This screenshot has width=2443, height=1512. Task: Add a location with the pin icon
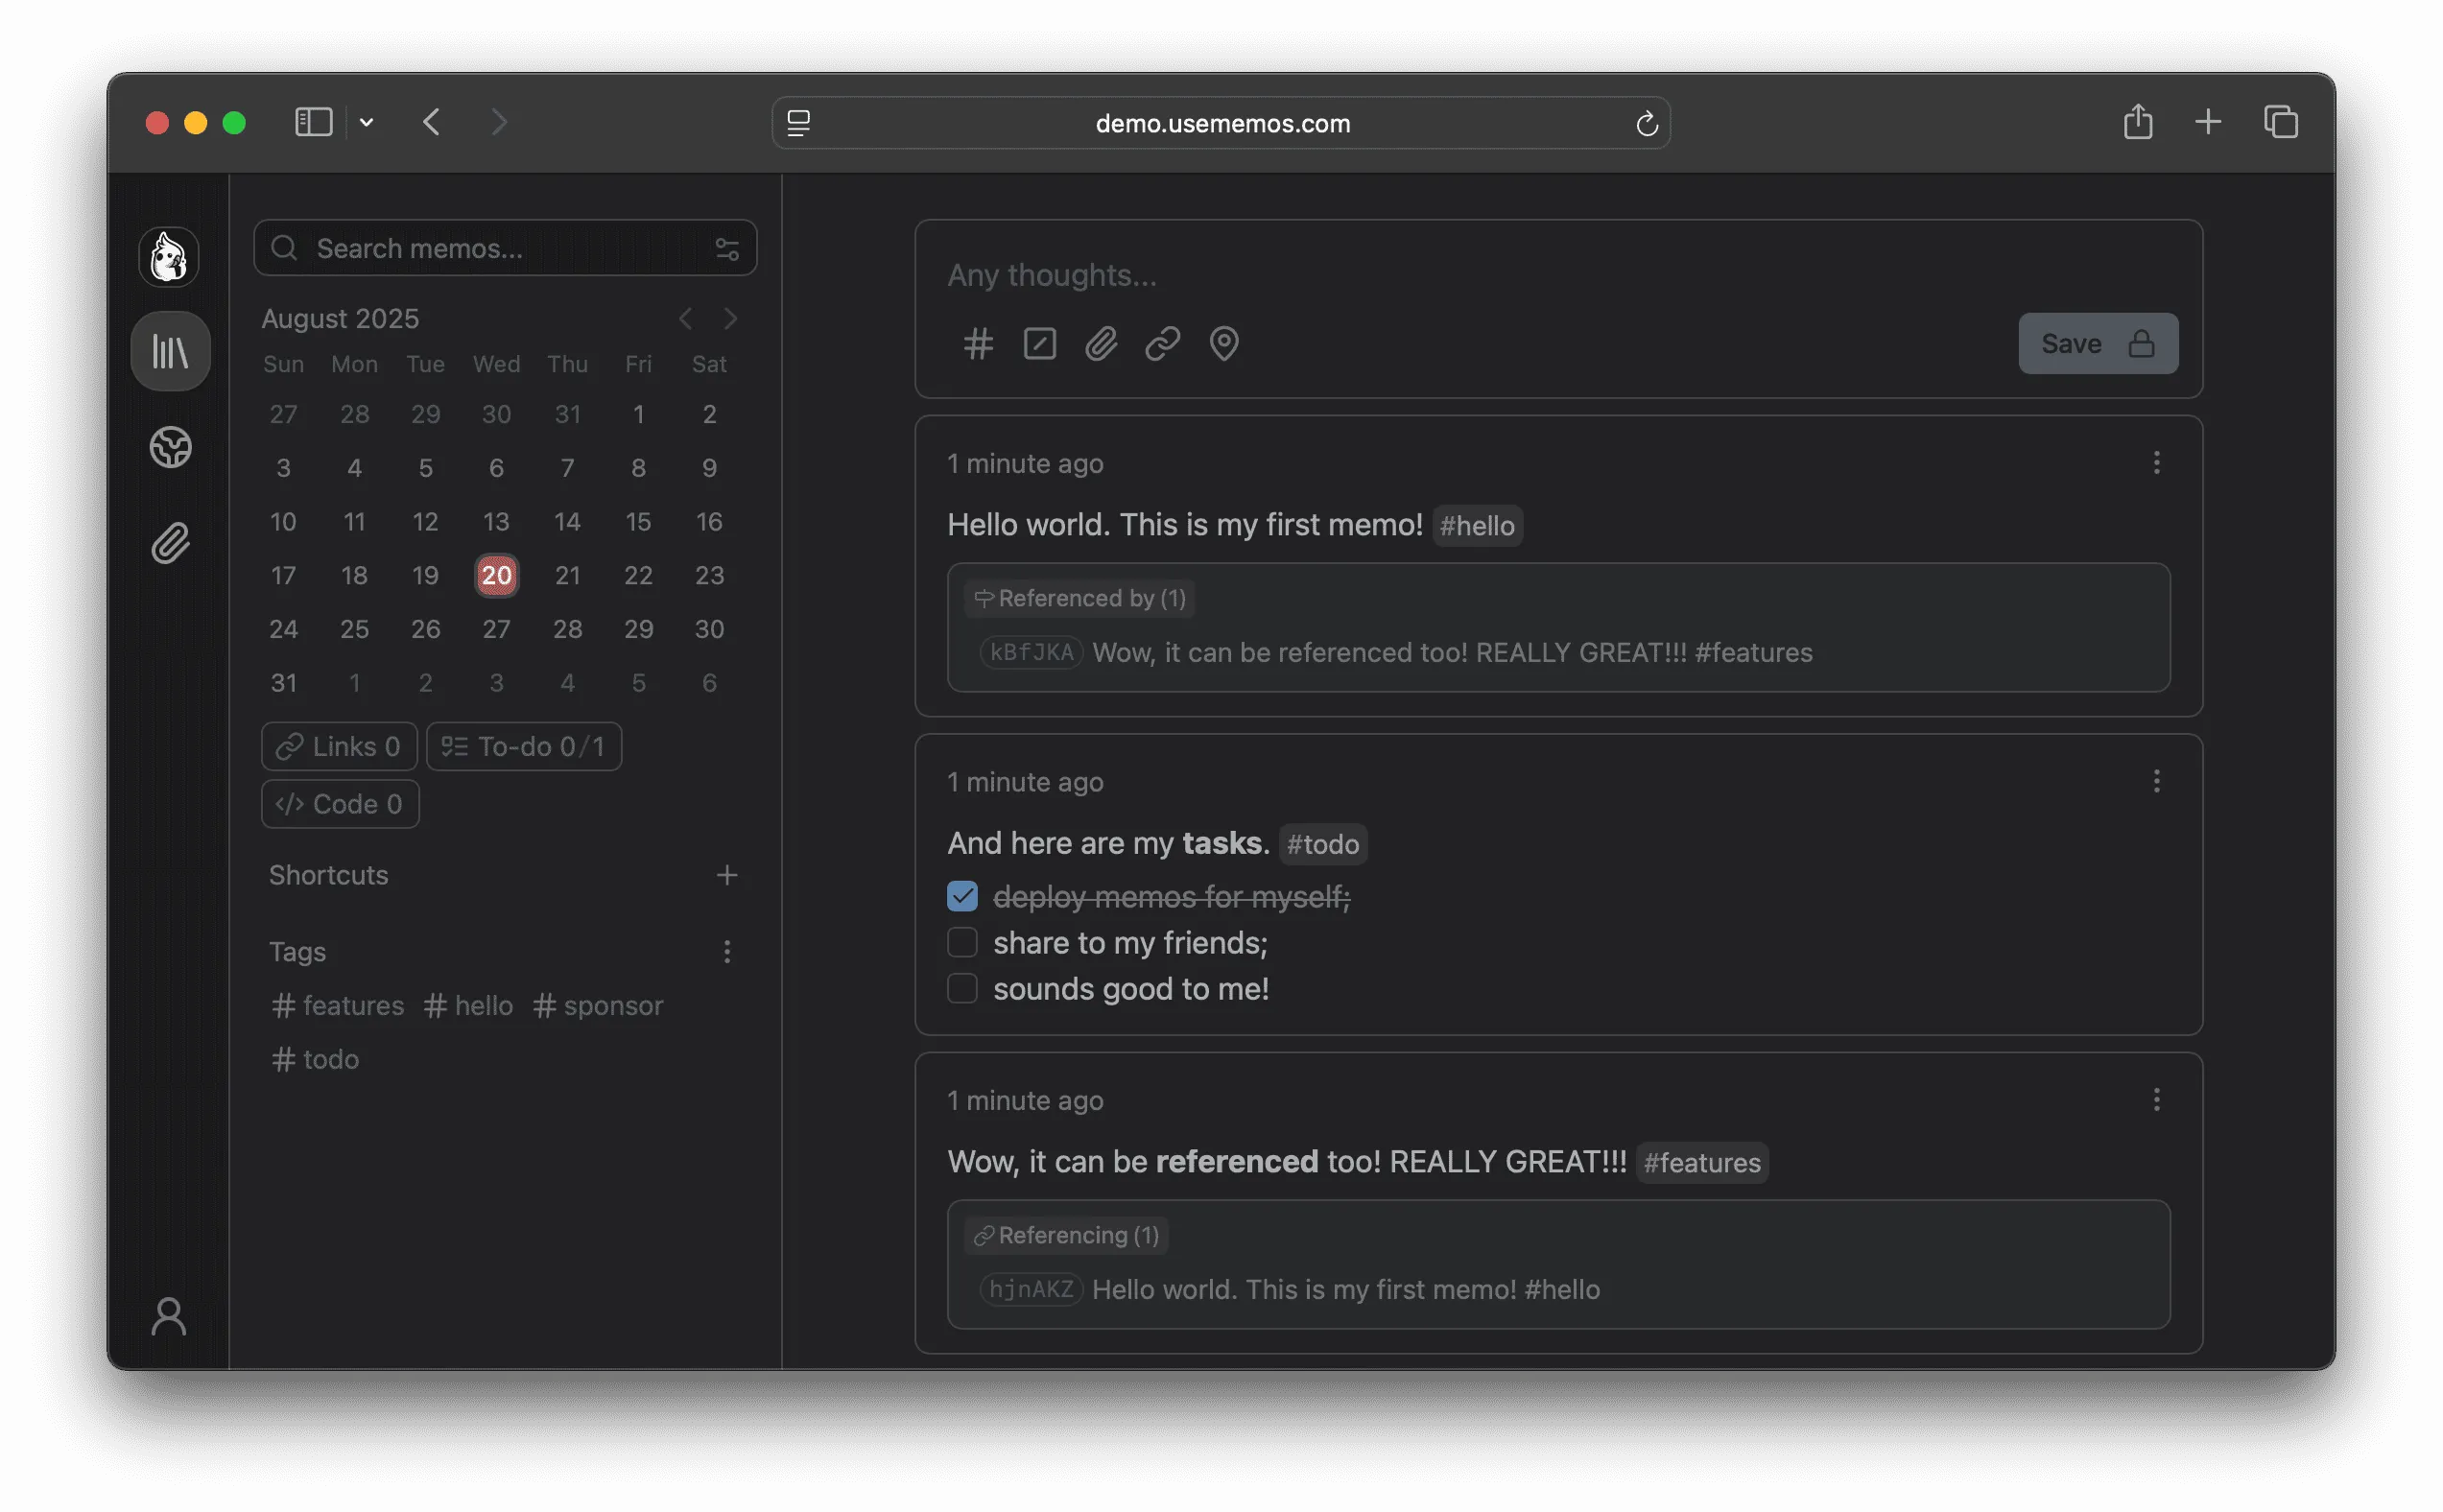[x=1223, y=344]
